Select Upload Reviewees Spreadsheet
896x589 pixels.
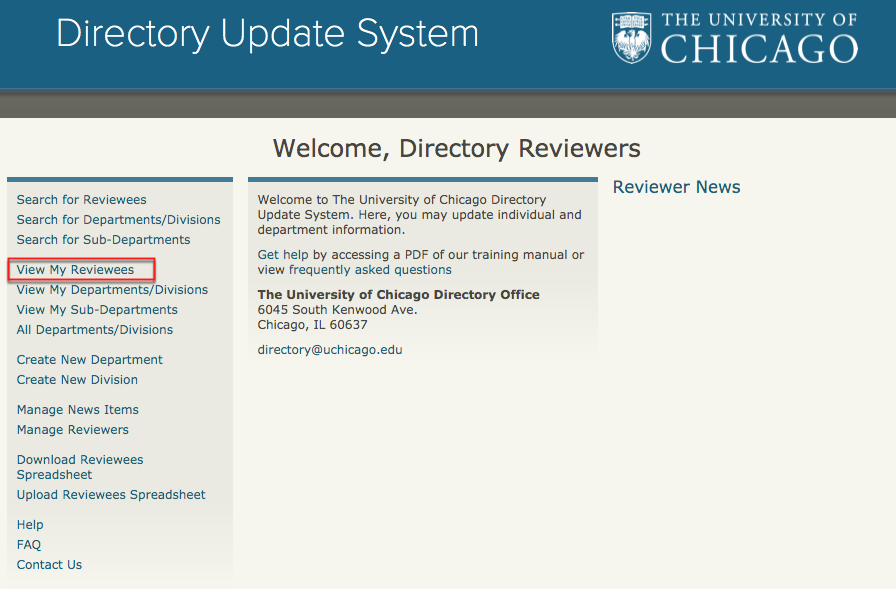coord(111,495)
